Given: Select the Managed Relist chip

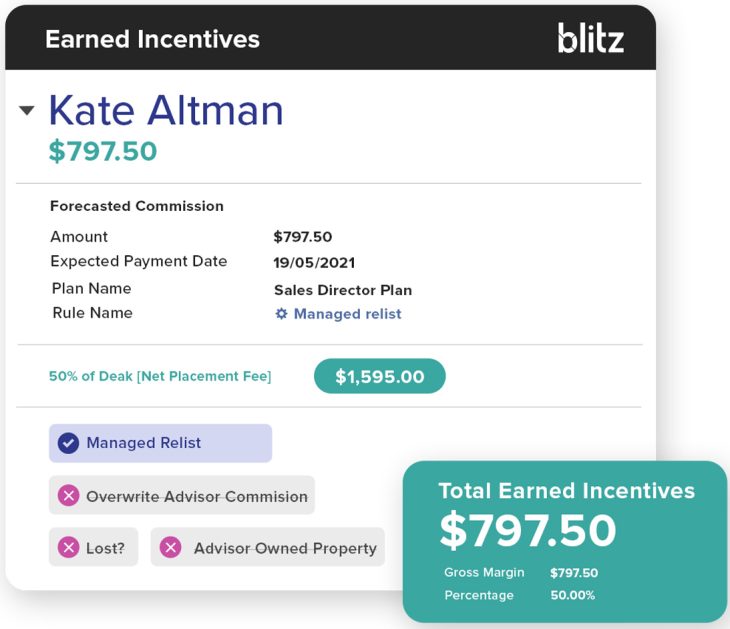Looking at the screenshot, I should coord(160,443).
